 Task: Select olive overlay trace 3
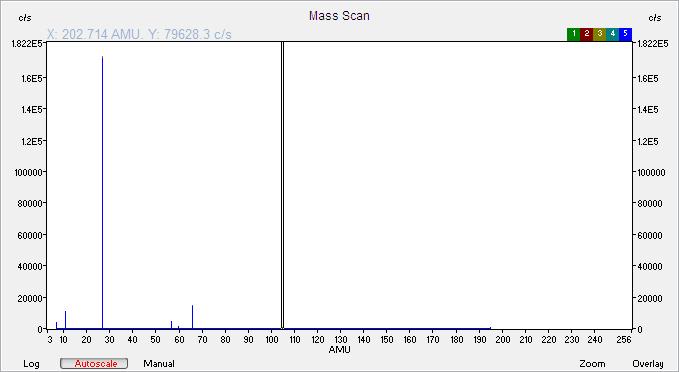(x=599, y=34)
